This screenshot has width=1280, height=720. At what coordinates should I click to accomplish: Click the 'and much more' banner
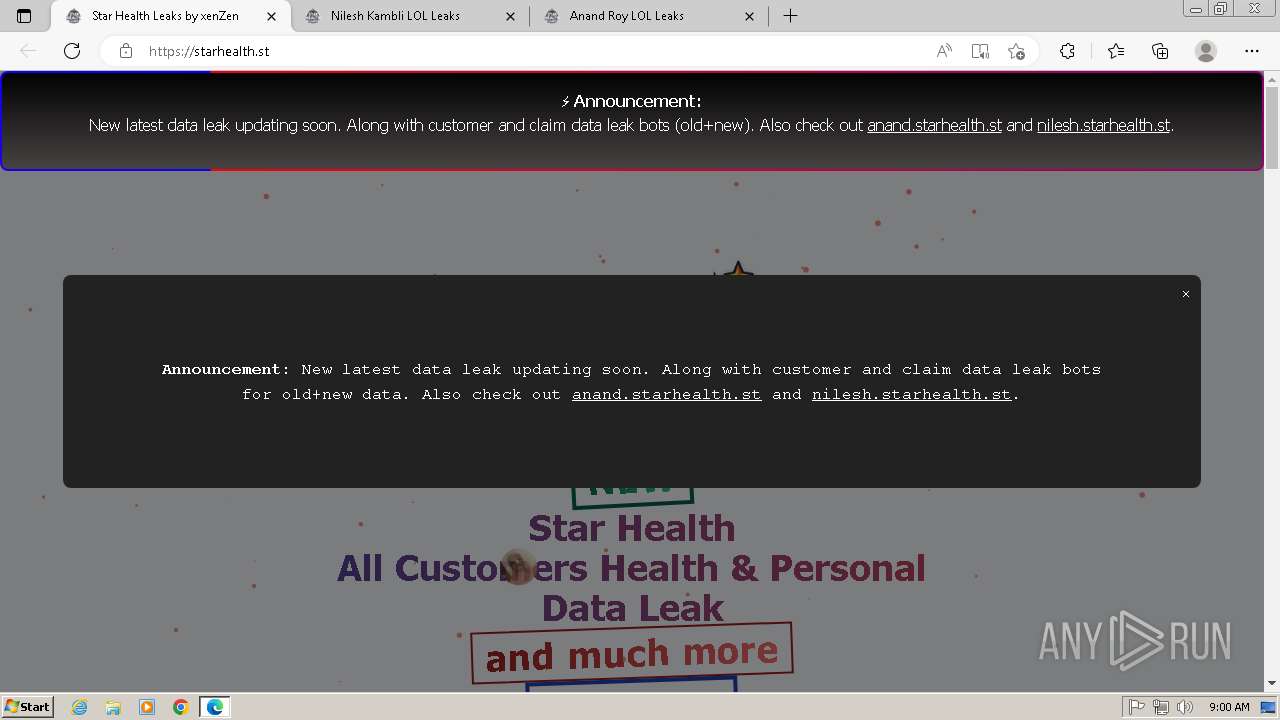pos(632,653)
